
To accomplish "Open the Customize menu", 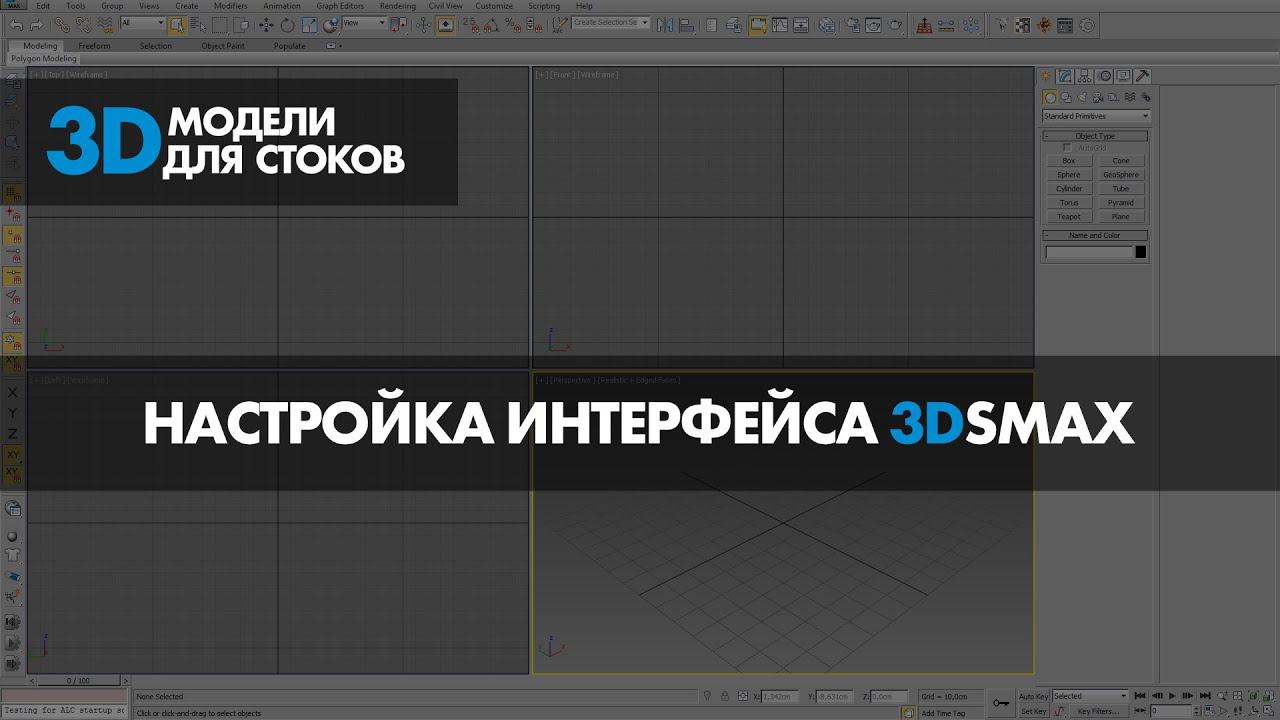I will (x=494, y=6).
